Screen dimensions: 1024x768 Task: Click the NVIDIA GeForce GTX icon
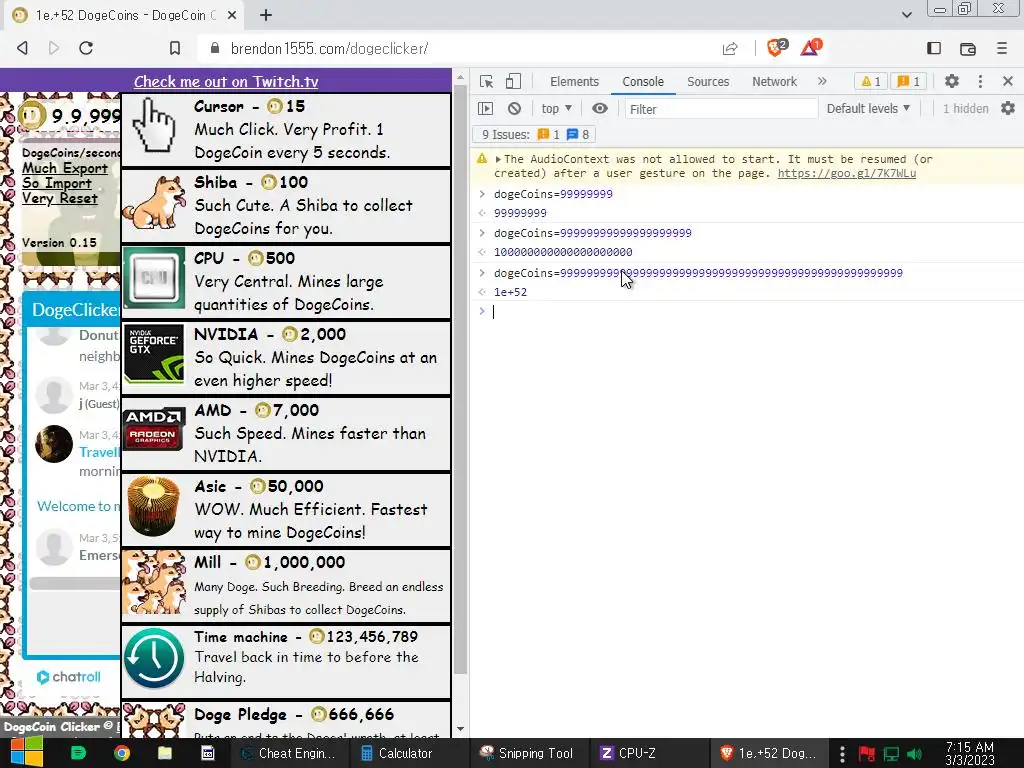pyautogui.click(x=154, y=353)
